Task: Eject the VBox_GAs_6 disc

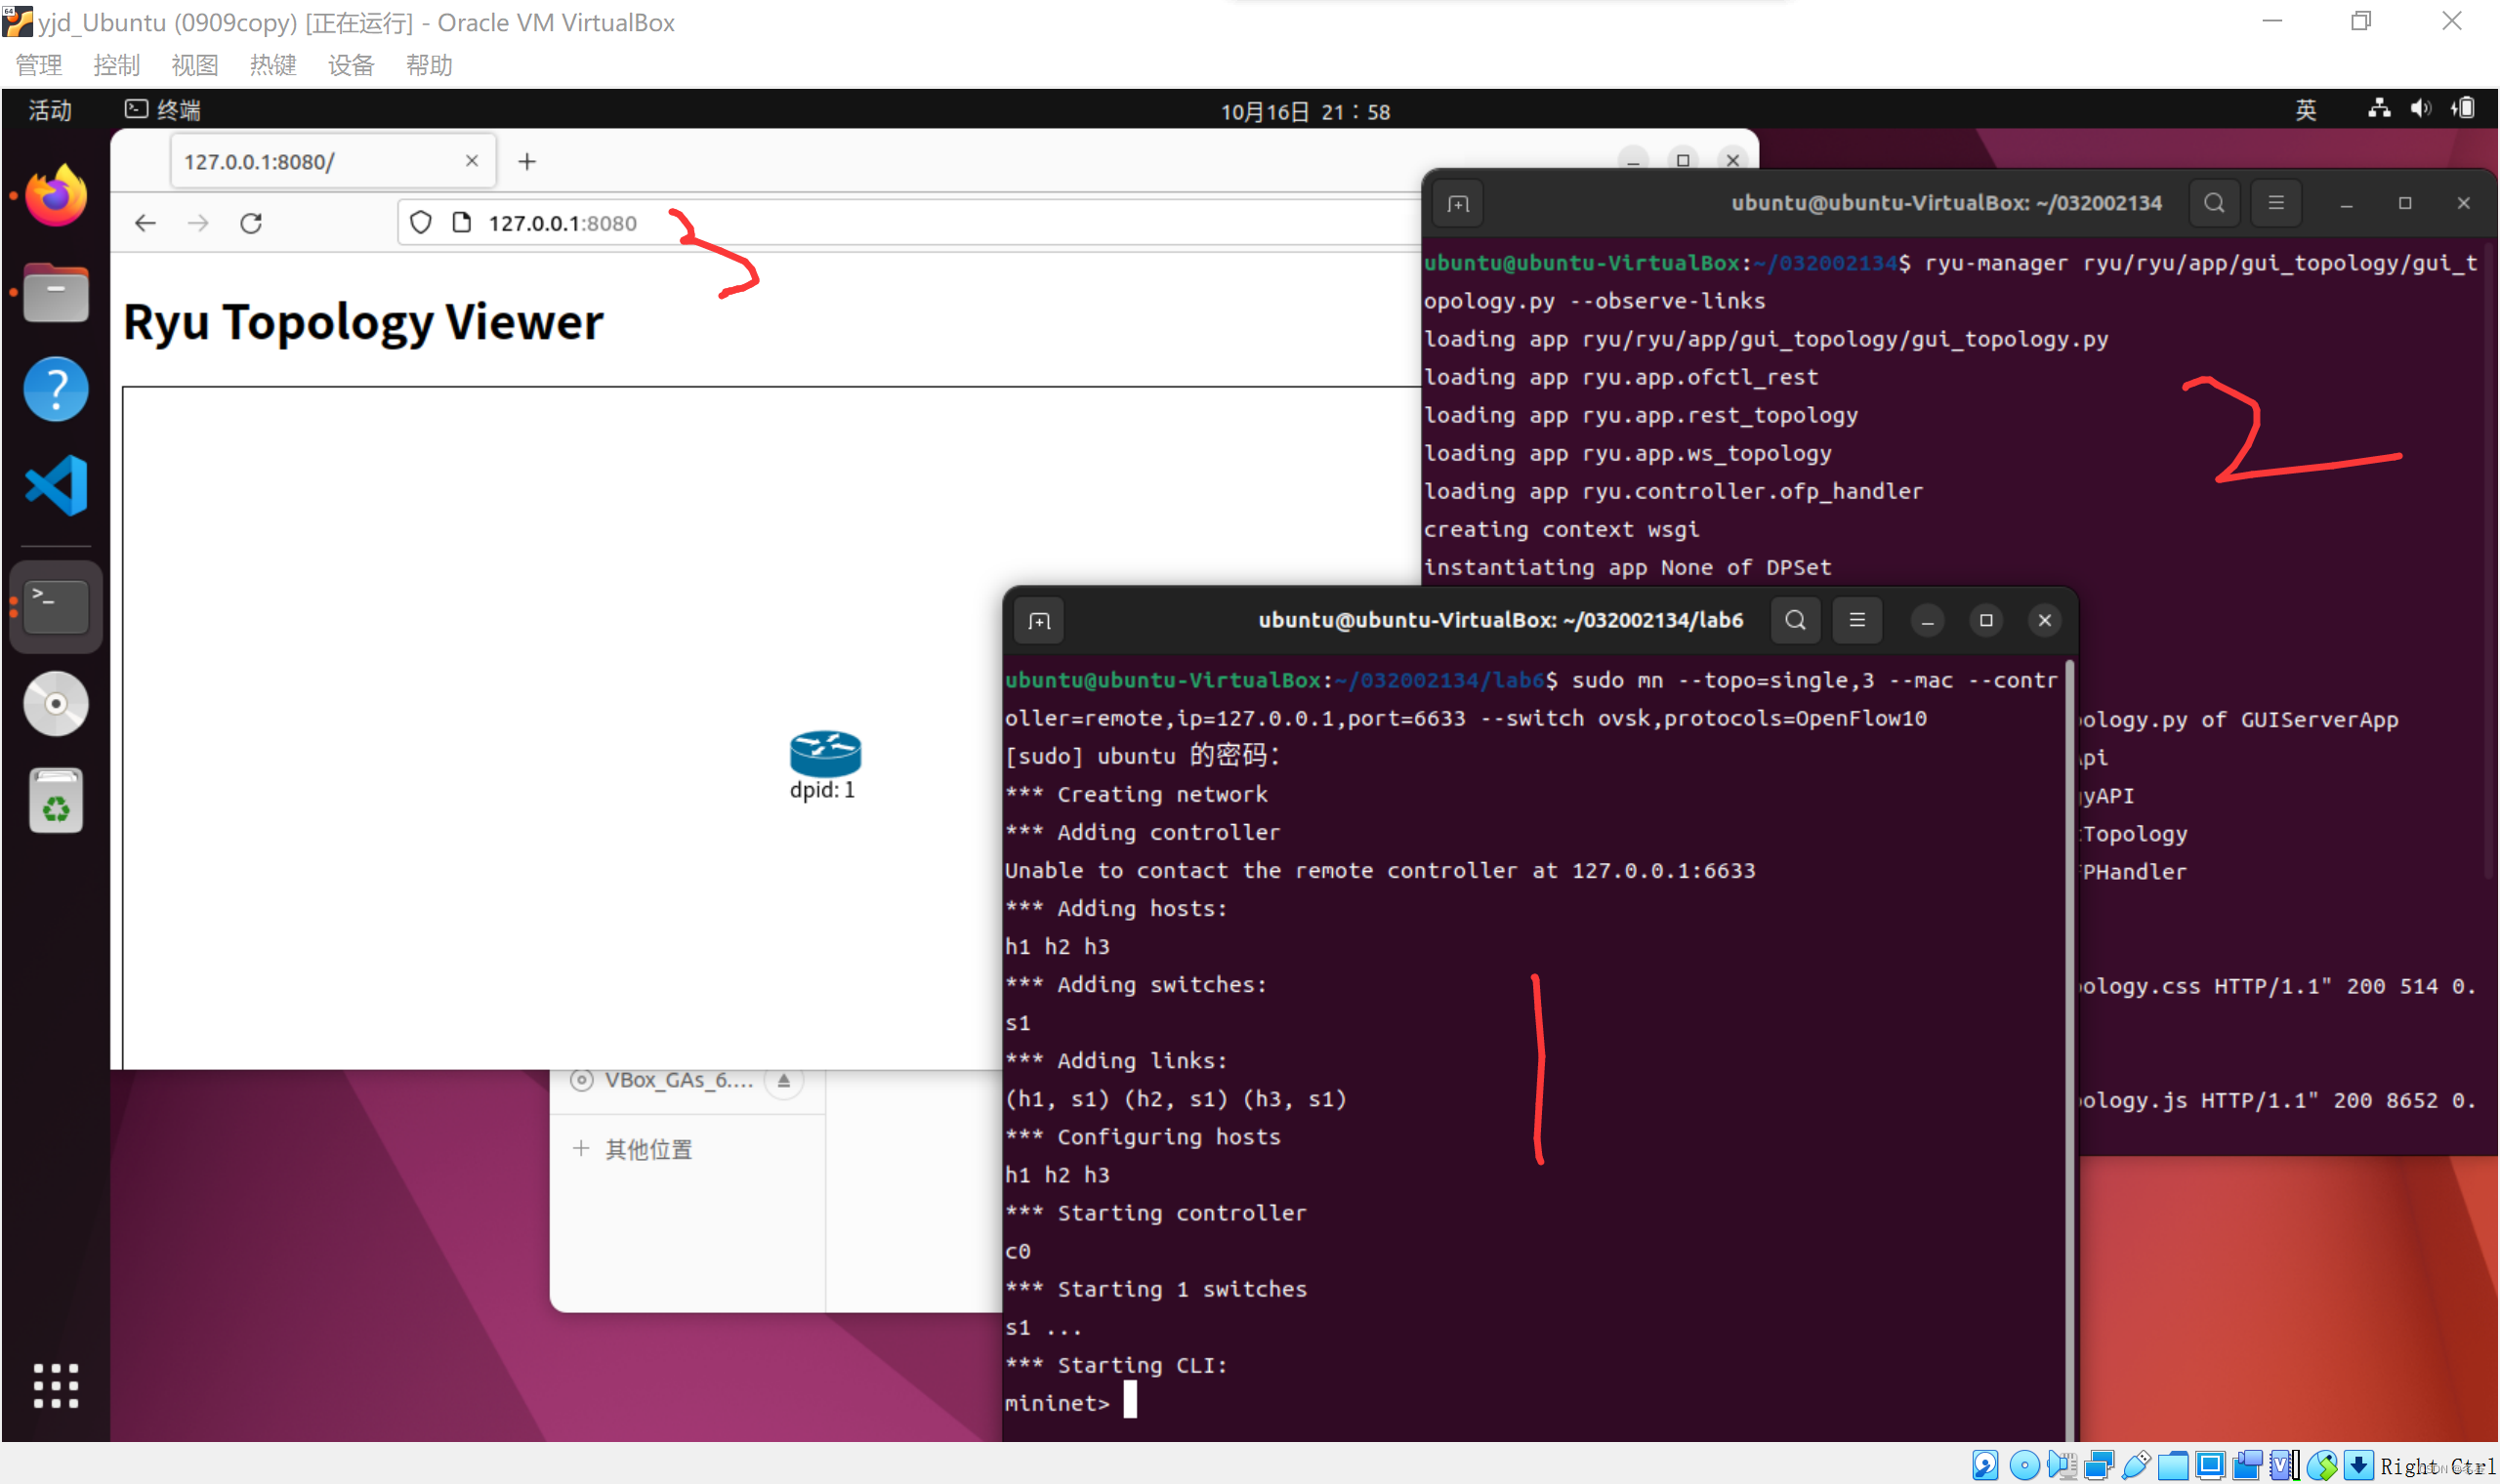Action: coord(784,1081)
